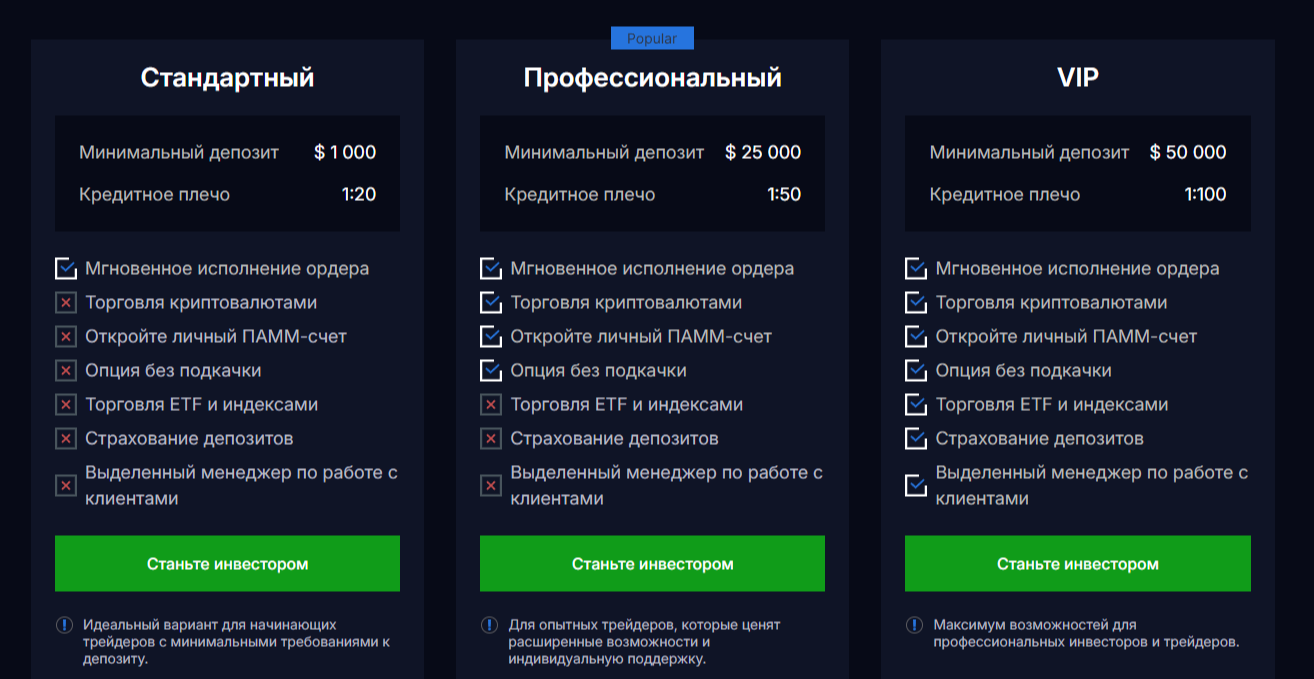This screenshot has width=1314, height=679.
Task: Click the $ 50 000 minimum deposit value
Action: tap(1187, 153)
